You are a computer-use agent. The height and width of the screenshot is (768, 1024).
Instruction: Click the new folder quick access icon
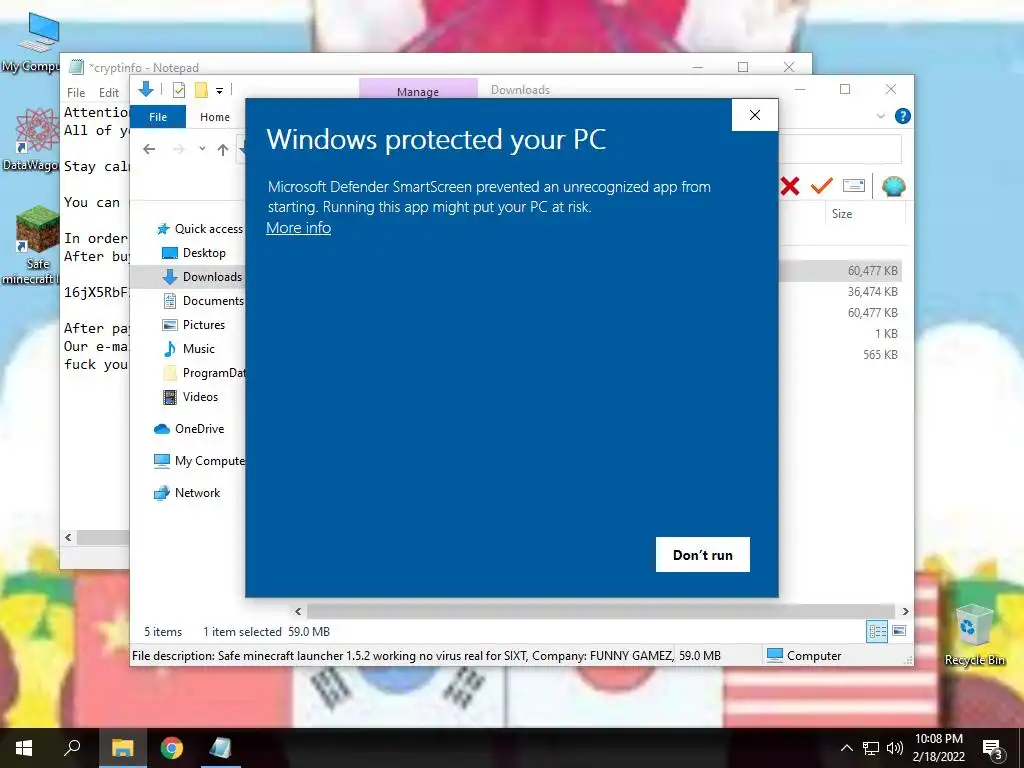coord(201,90)
